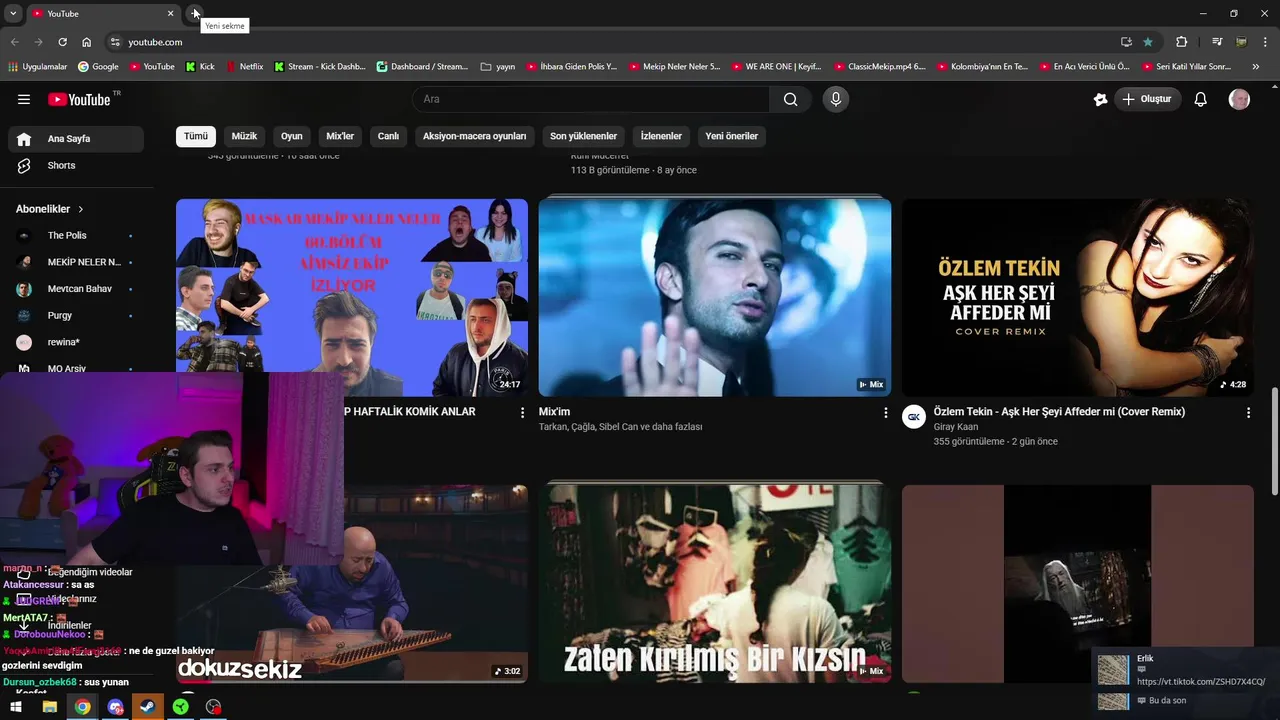Open the Kick bookmark

click(x=200, y=67)
